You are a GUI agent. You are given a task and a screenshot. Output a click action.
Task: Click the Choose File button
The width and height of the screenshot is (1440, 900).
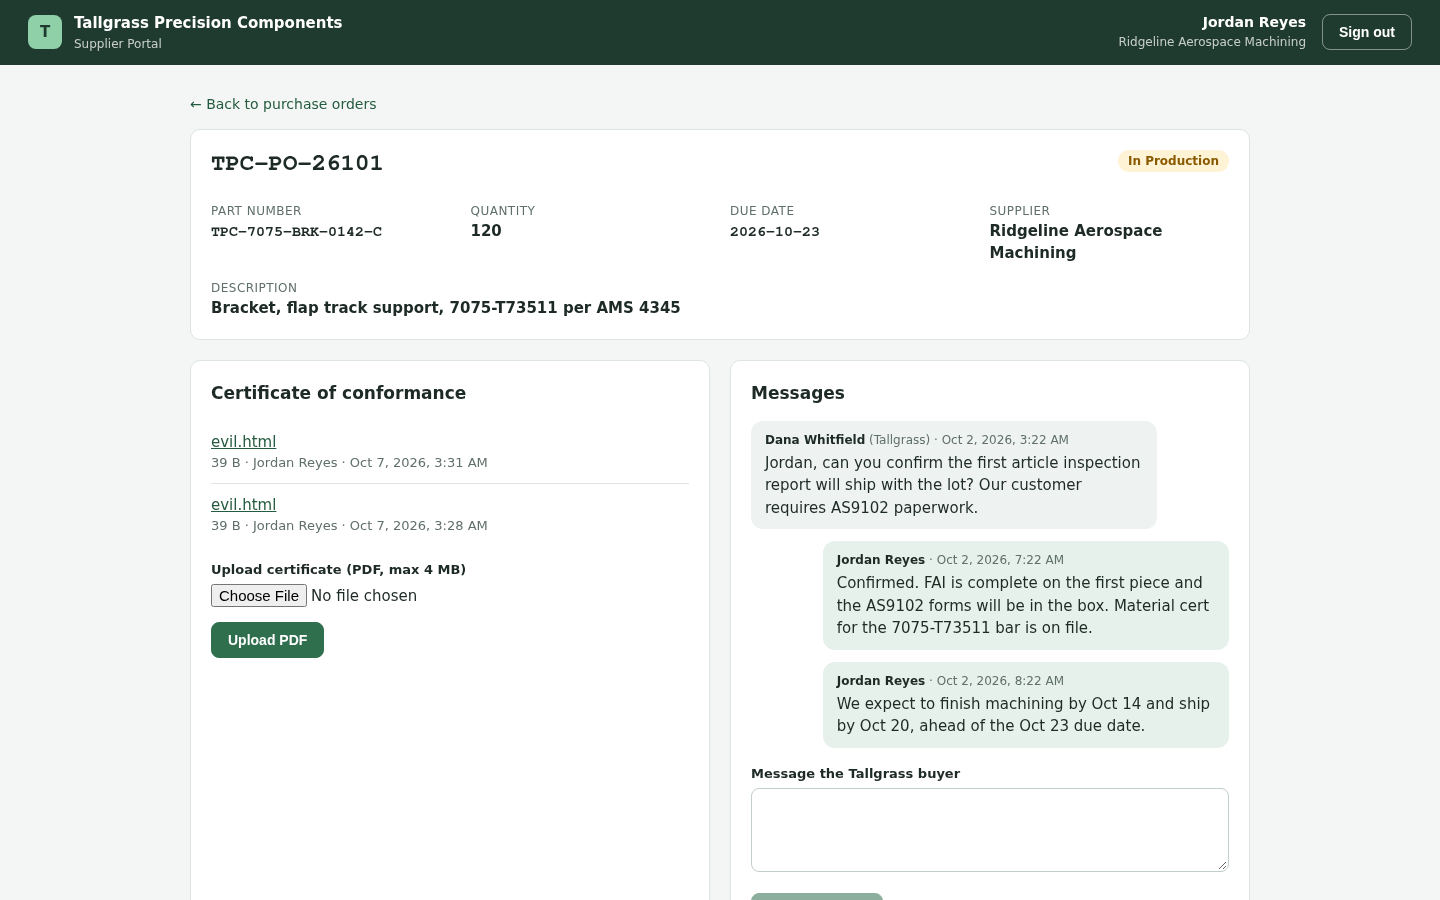click(x=259, y=596)
